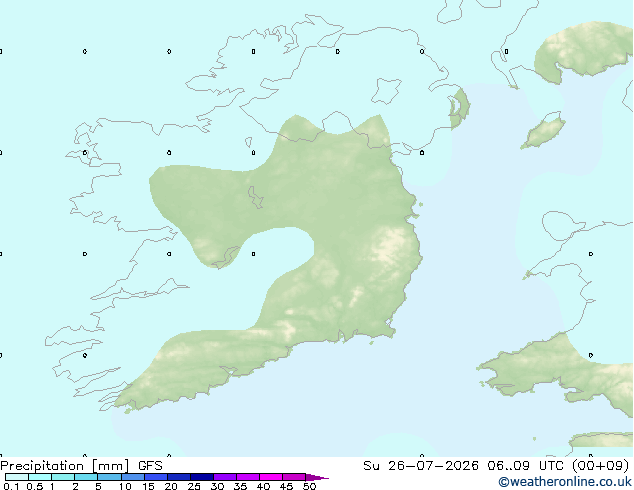The height and width of the screenshot is (490, 634).
Task: Click the '(00+09)' forecast offset text
Action: pos(601,466)
